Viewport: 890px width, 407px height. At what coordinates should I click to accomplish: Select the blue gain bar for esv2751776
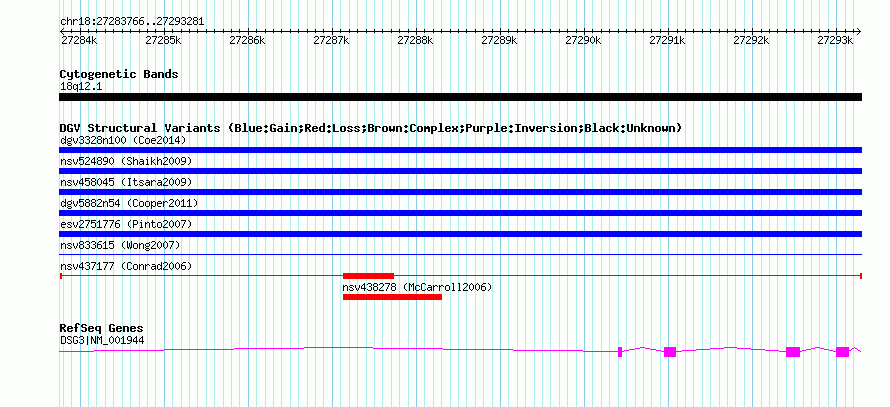coord(460,234)
